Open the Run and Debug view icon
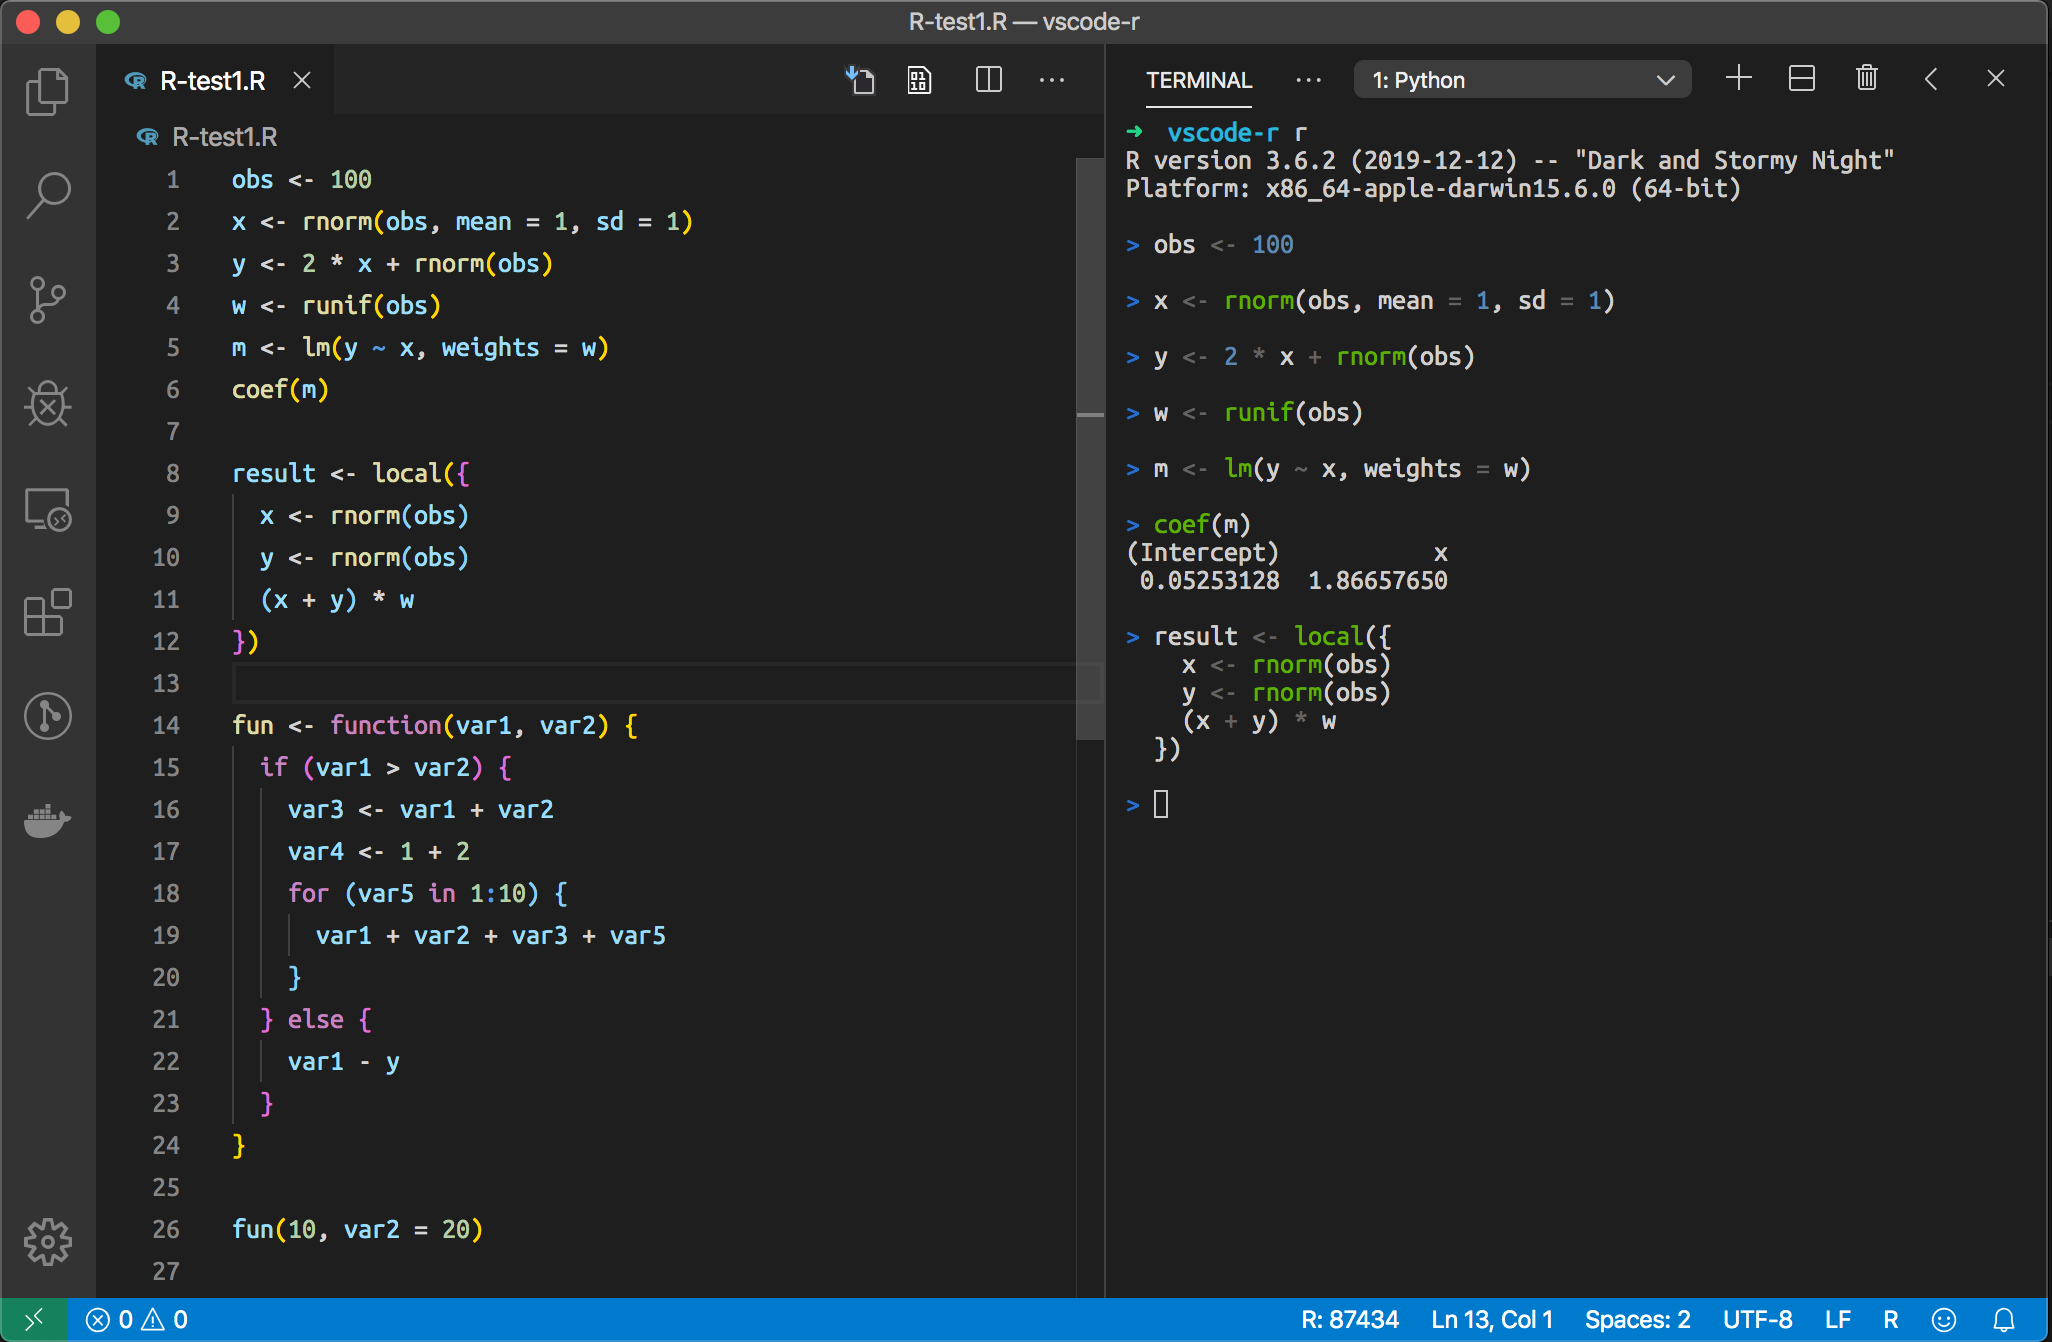 47,404
